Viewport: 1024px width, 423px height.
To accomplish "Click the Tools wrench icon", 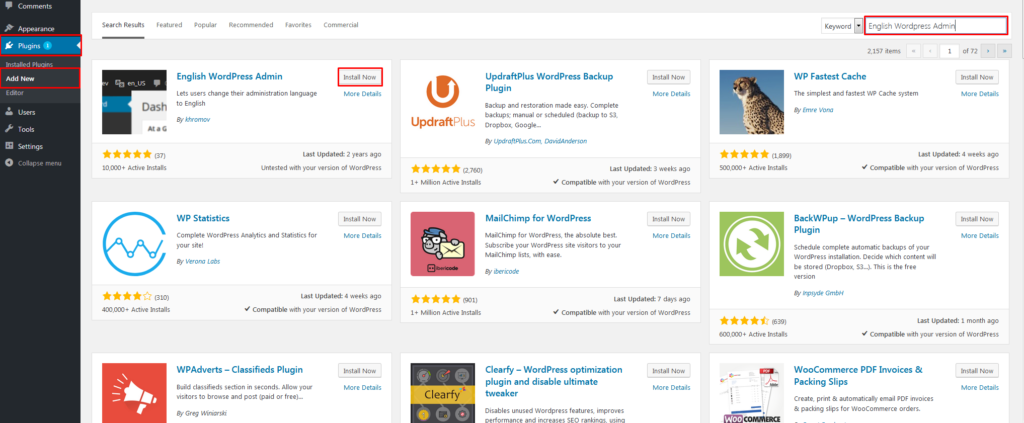I will pos(8,129).
